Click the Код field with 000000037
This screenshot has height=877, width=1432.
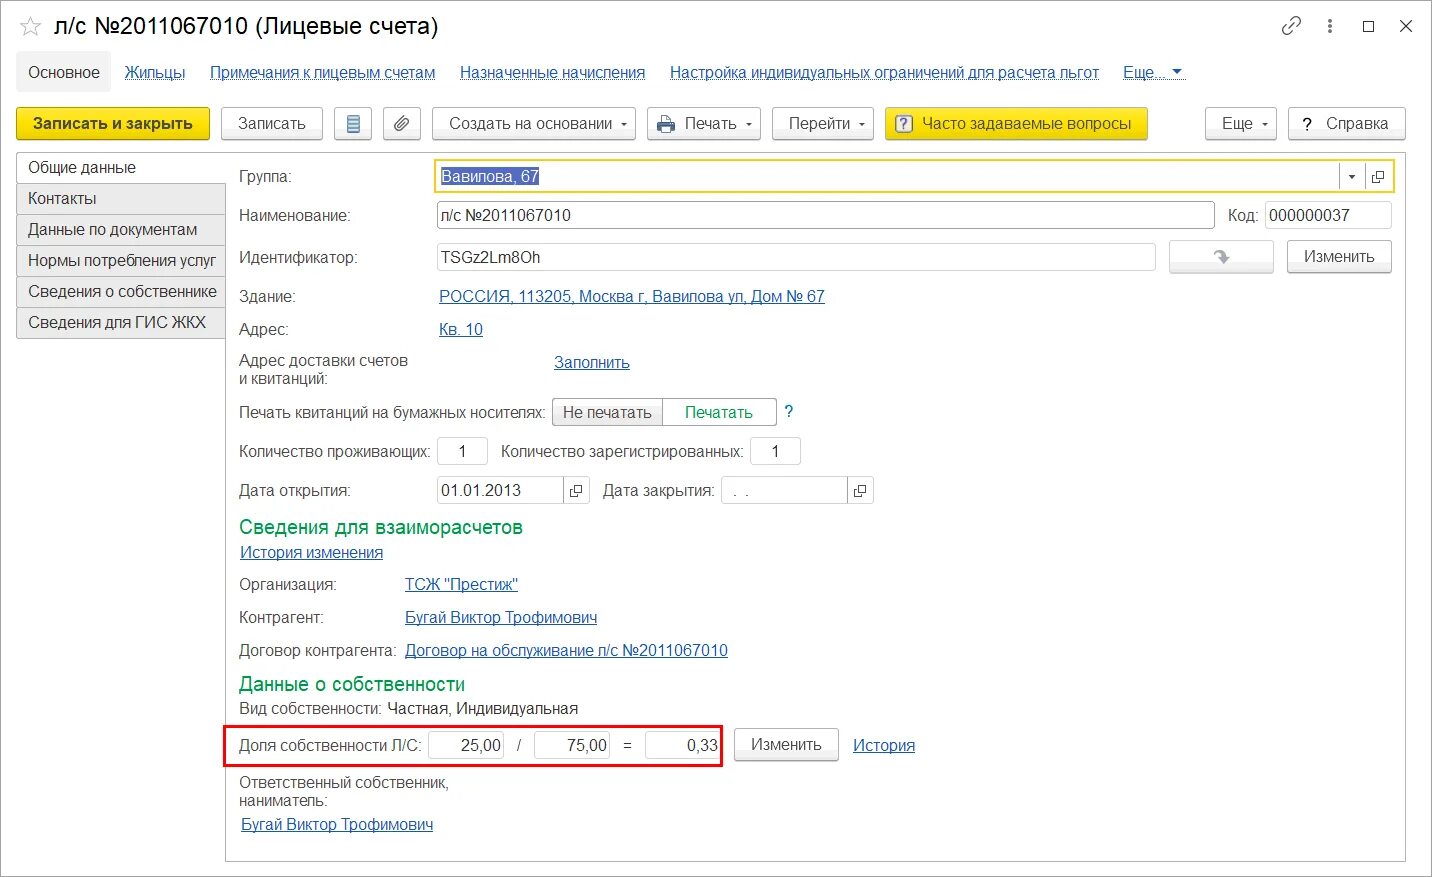pos(1328,215)
